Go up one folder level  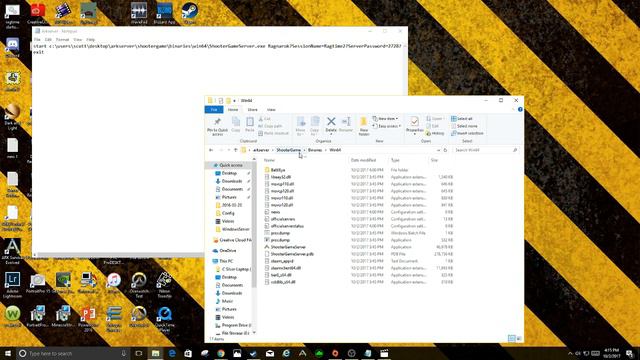[x=236, y=150]
